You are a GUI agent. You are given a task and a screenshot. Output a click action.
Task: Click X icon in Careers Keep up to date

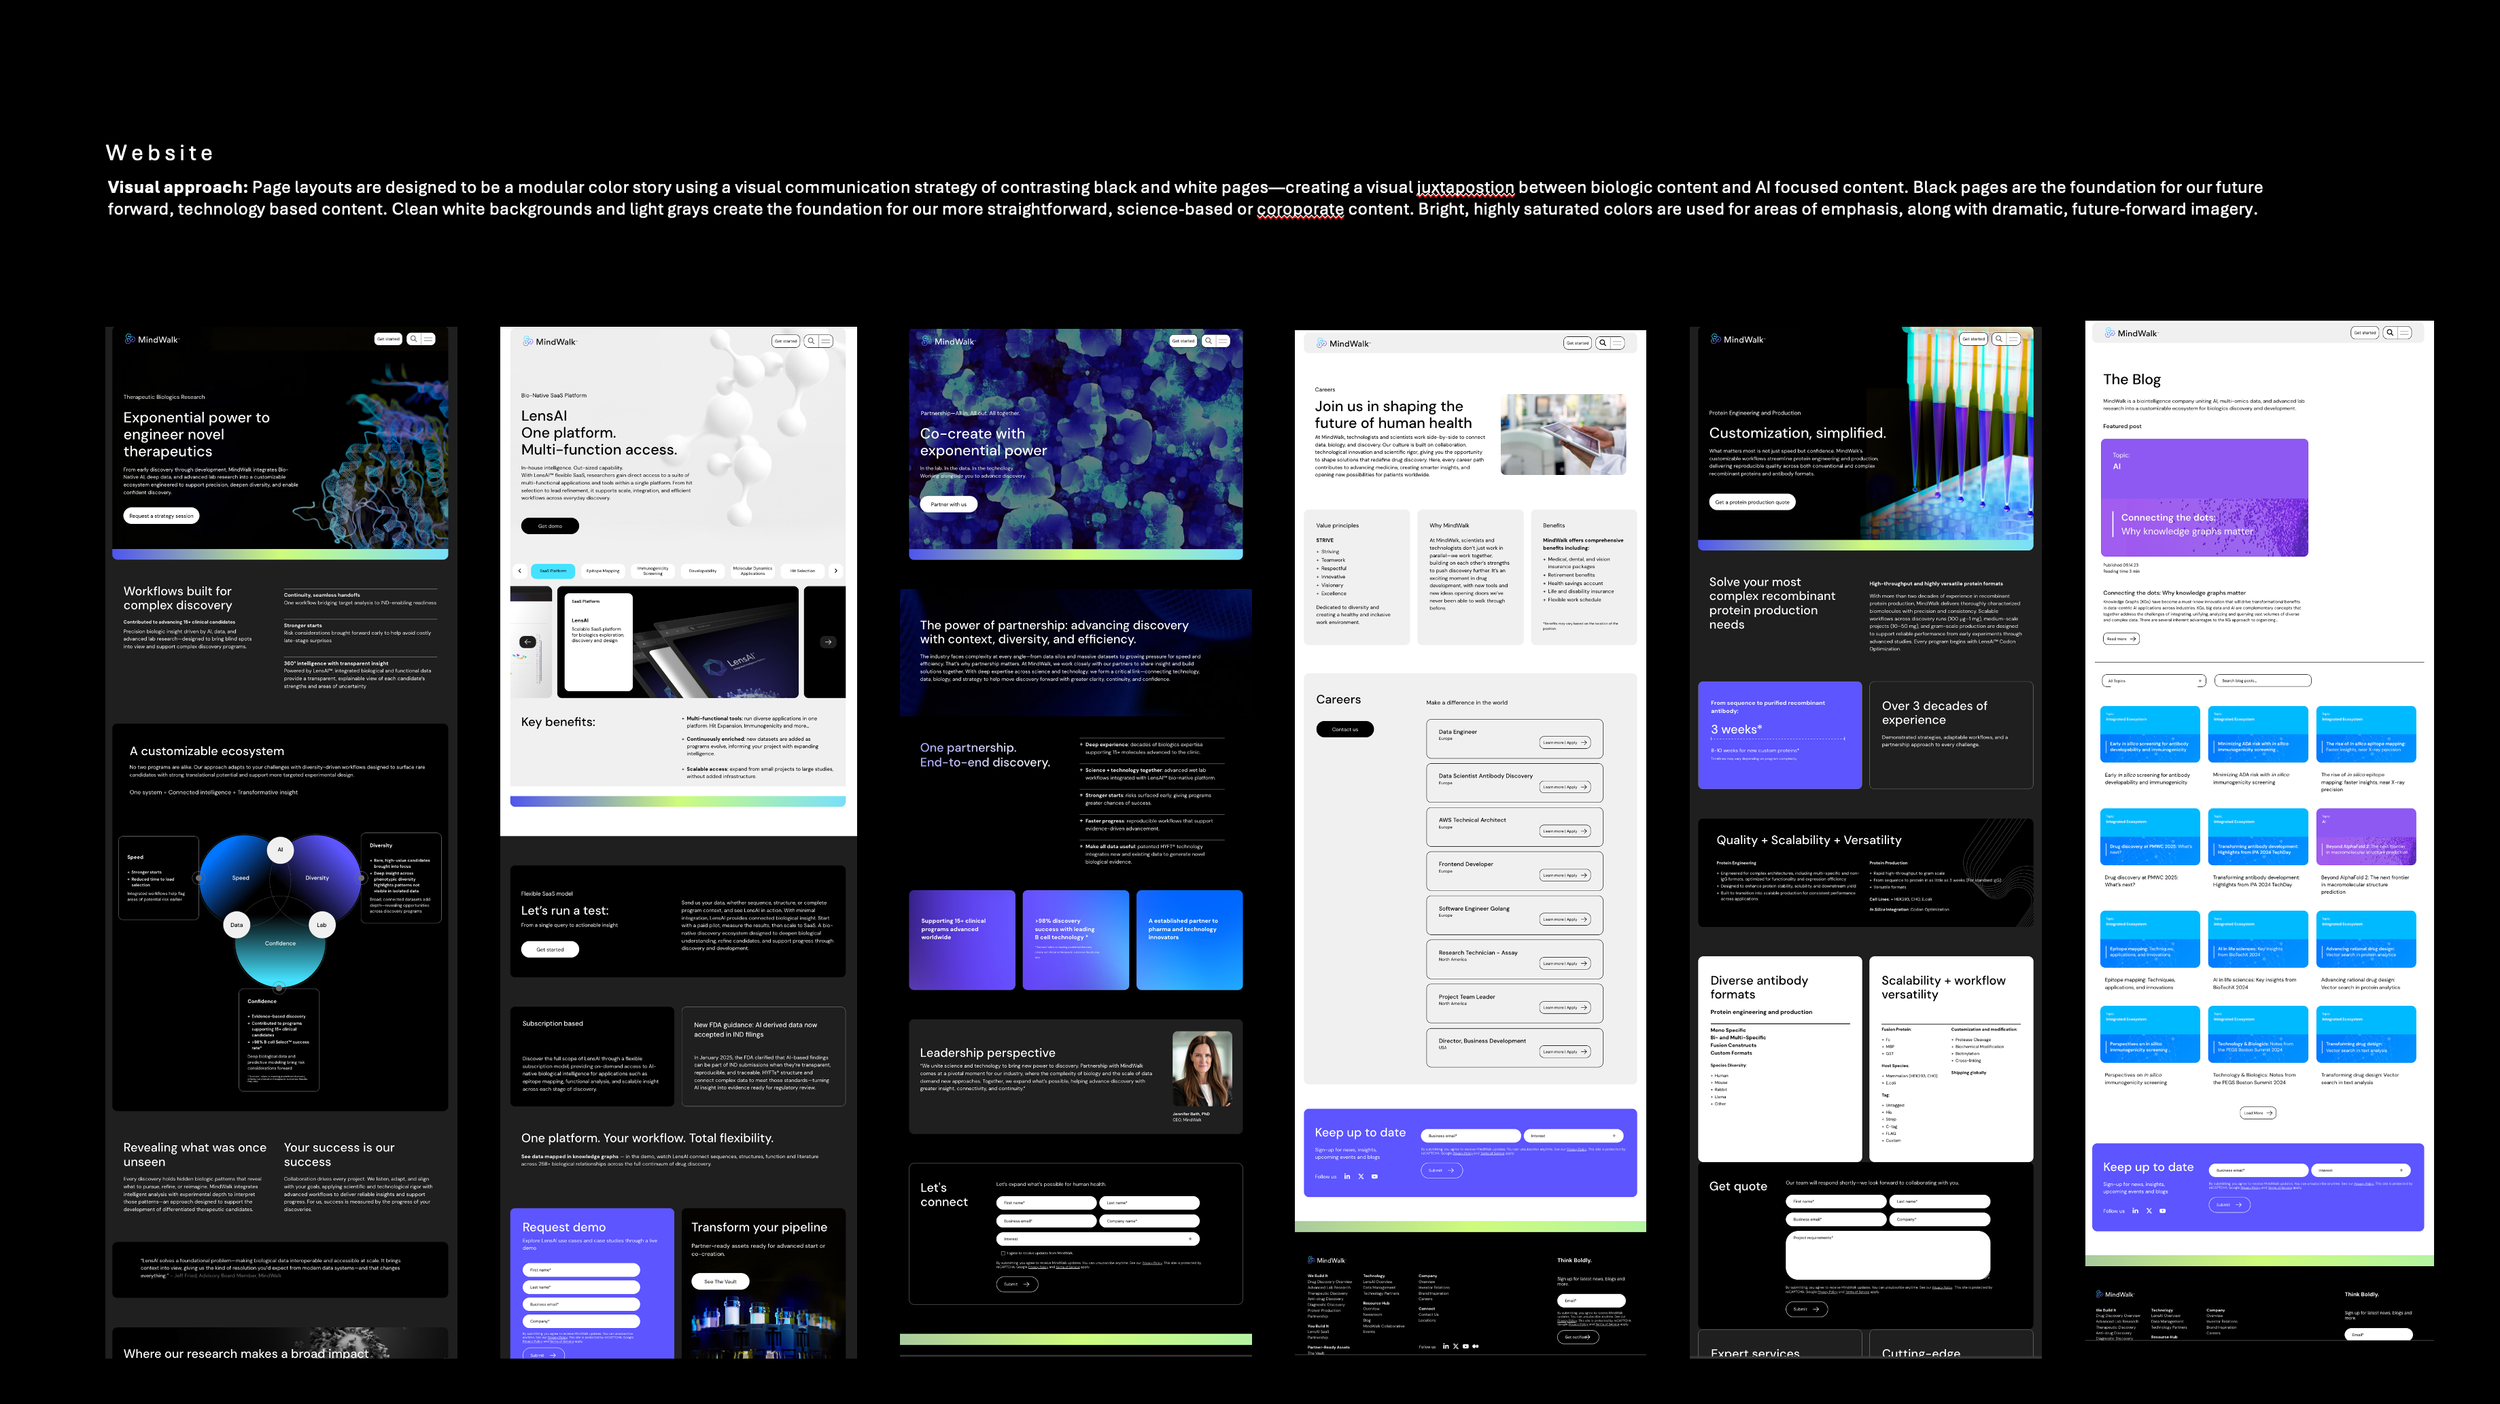tap(1361, 1177)
